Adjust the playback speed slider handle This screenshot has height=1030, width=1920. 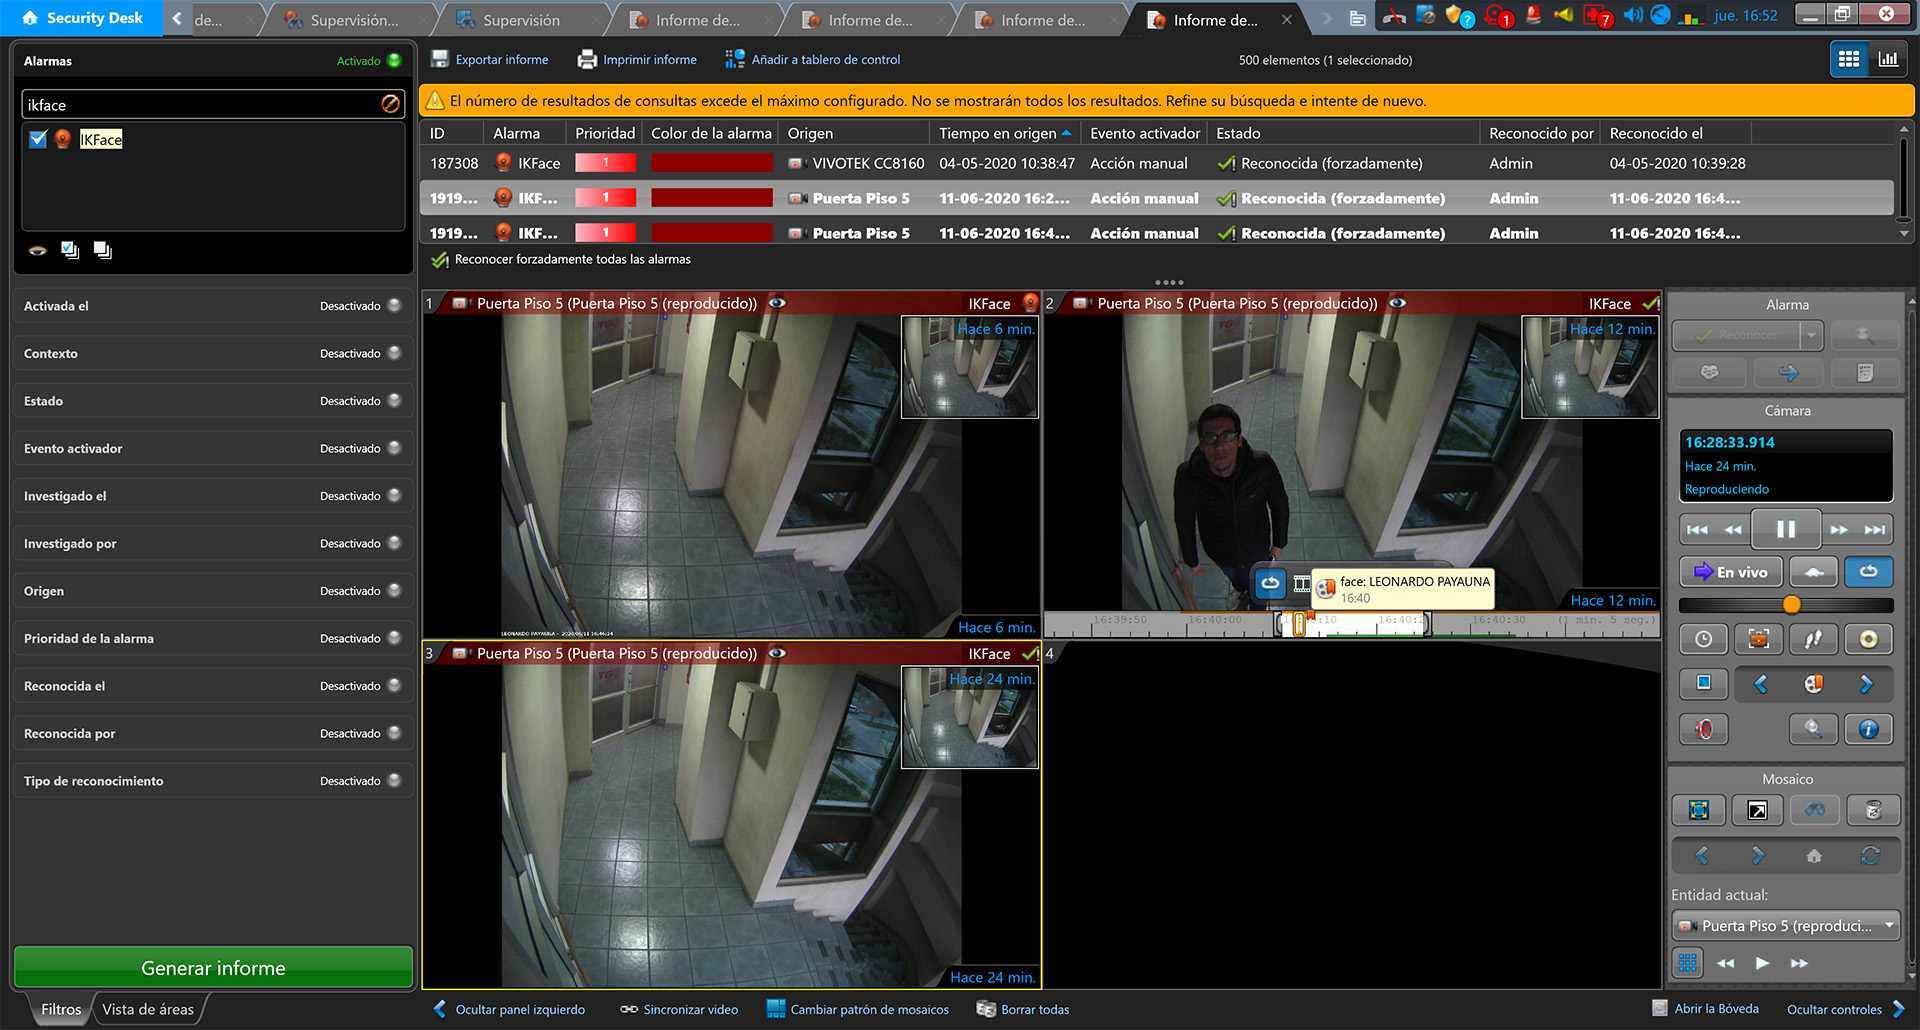point(1791,605)
